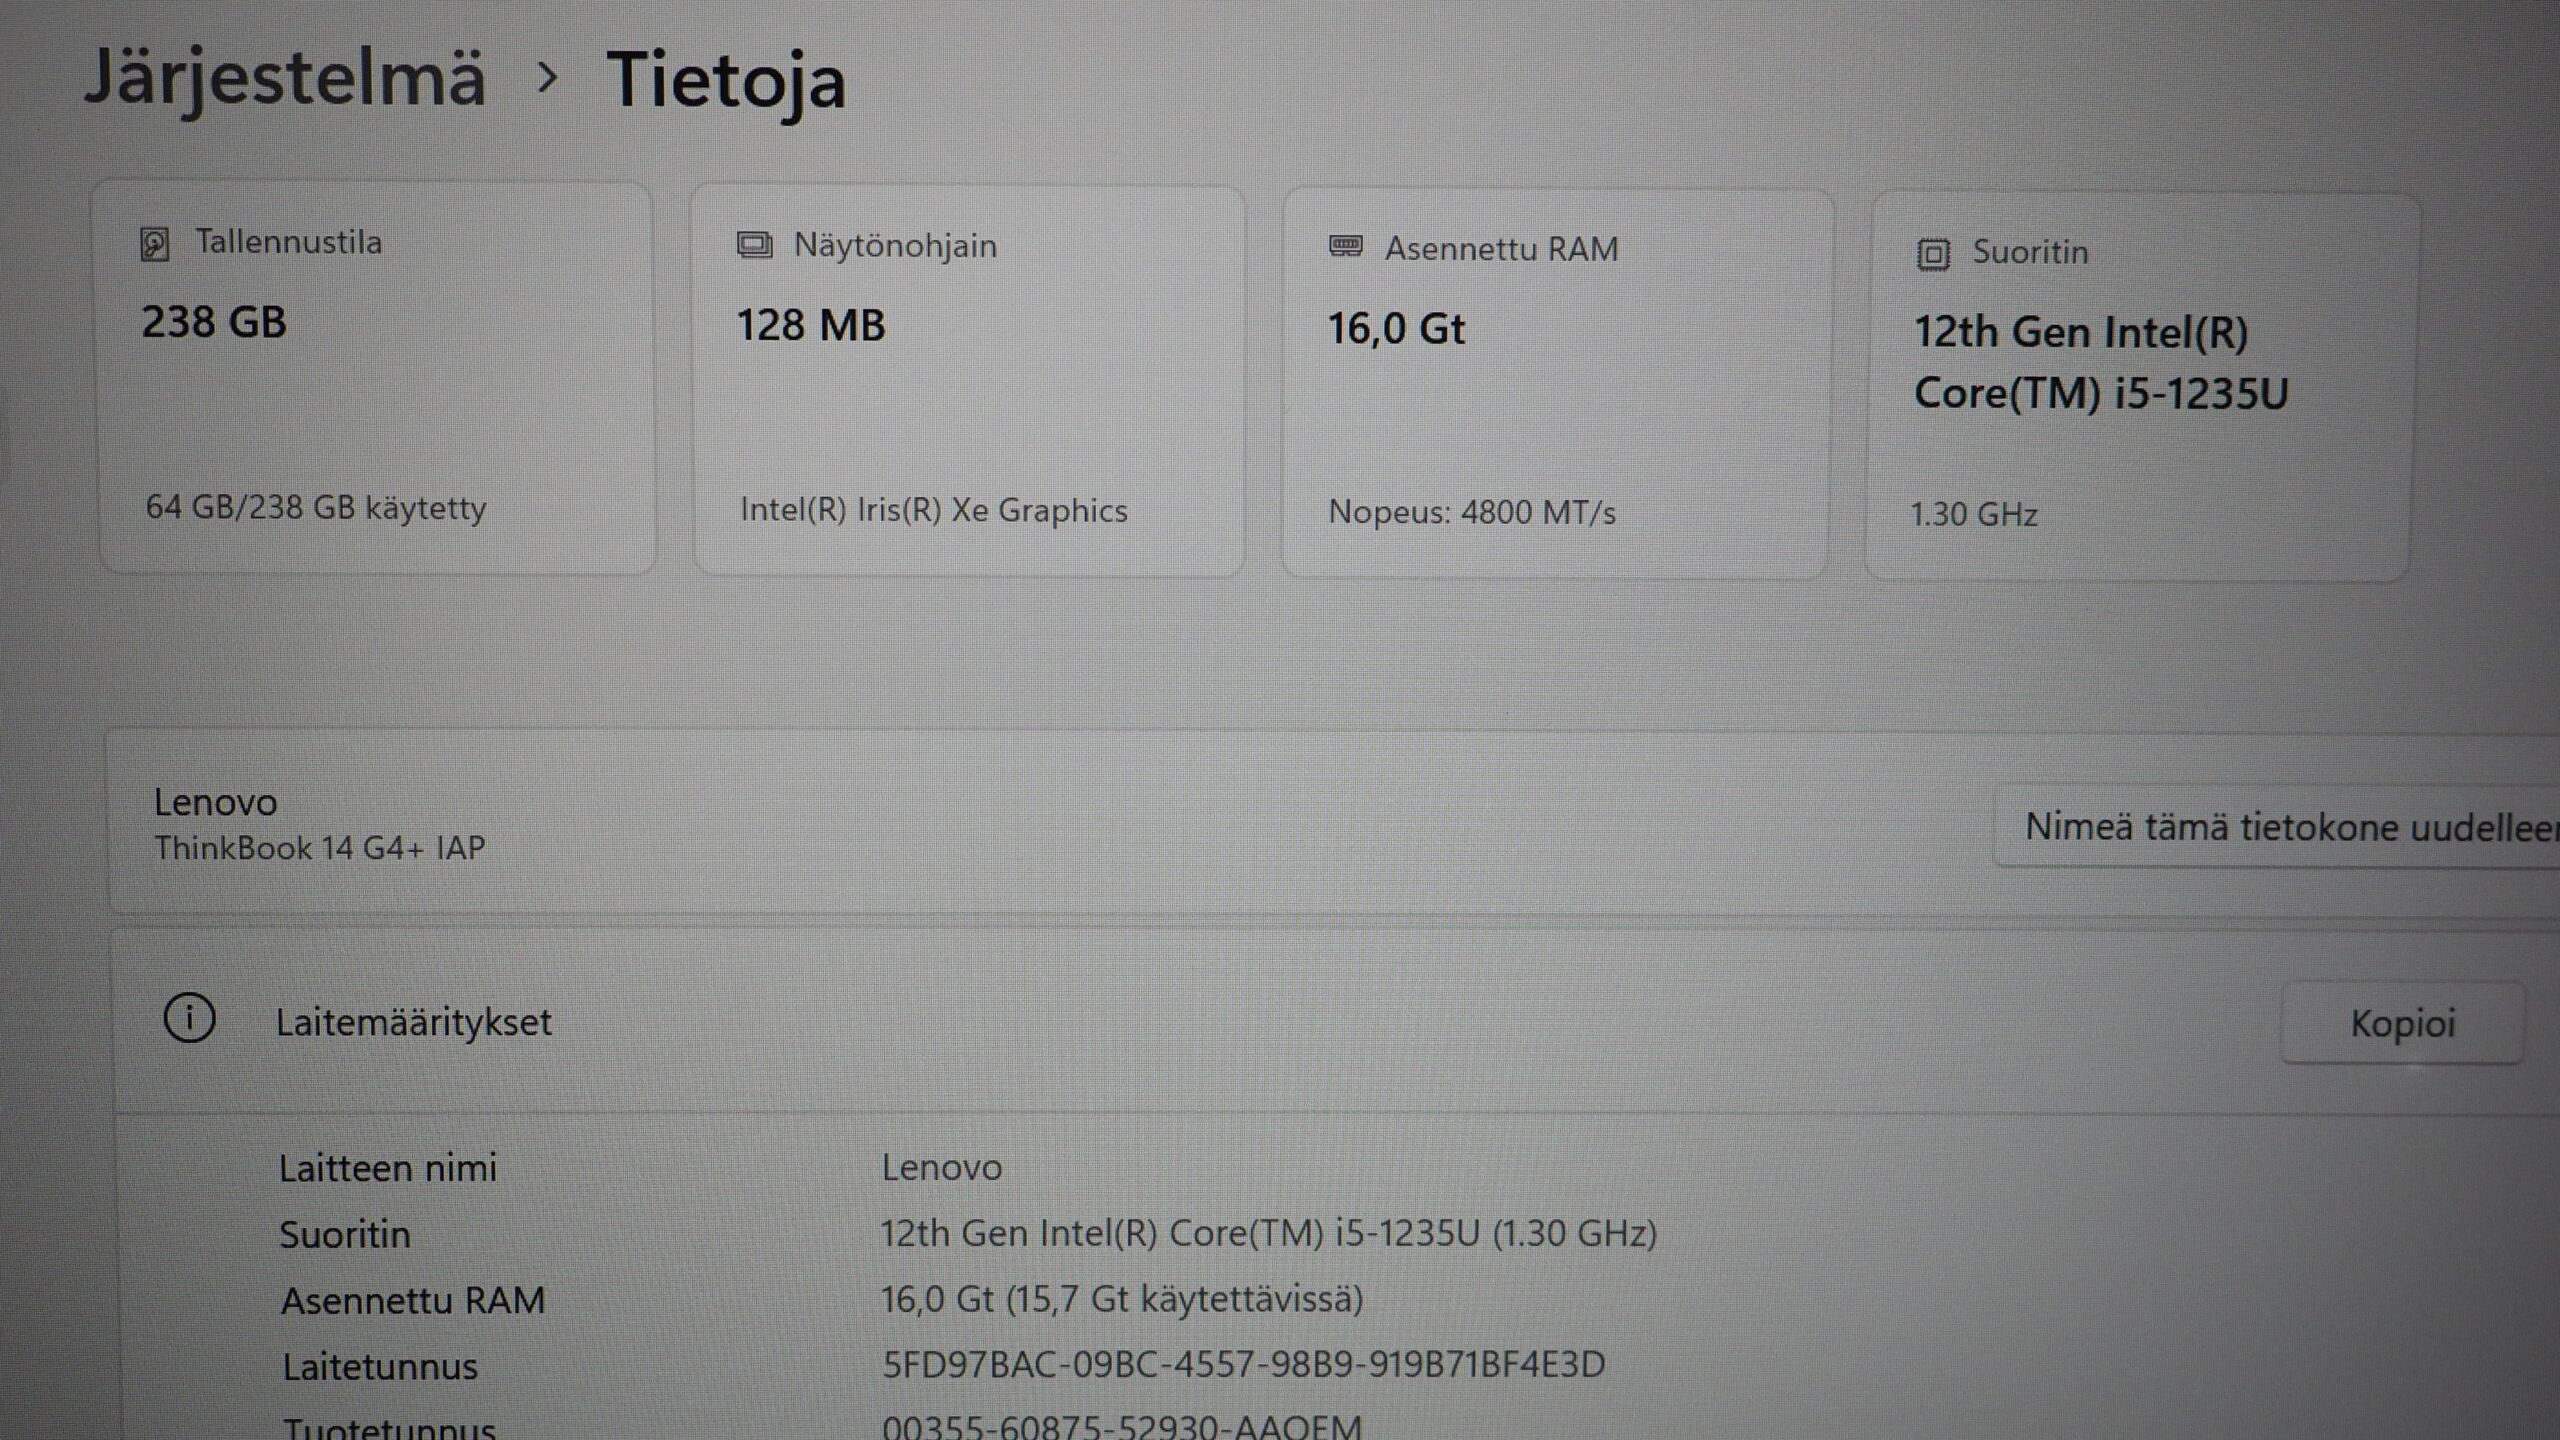Select the Tietoja page heading
Screen dimensions: 2560x1440
726,80
